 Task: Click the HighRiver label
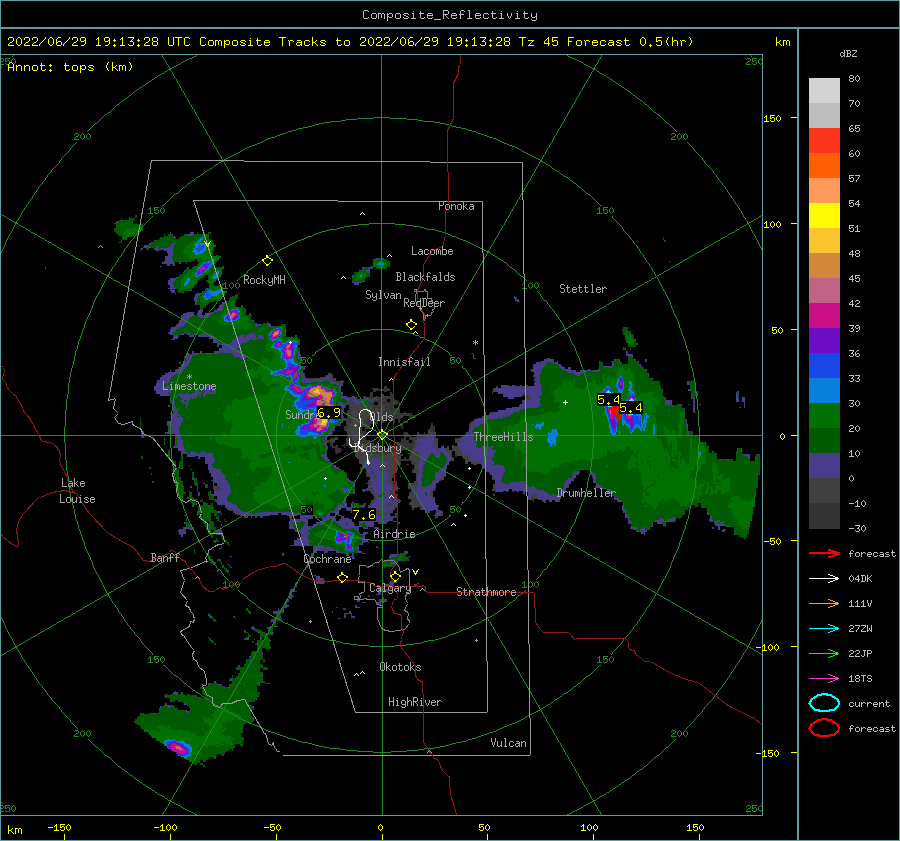pyautogui.click(x=415, y=702)
